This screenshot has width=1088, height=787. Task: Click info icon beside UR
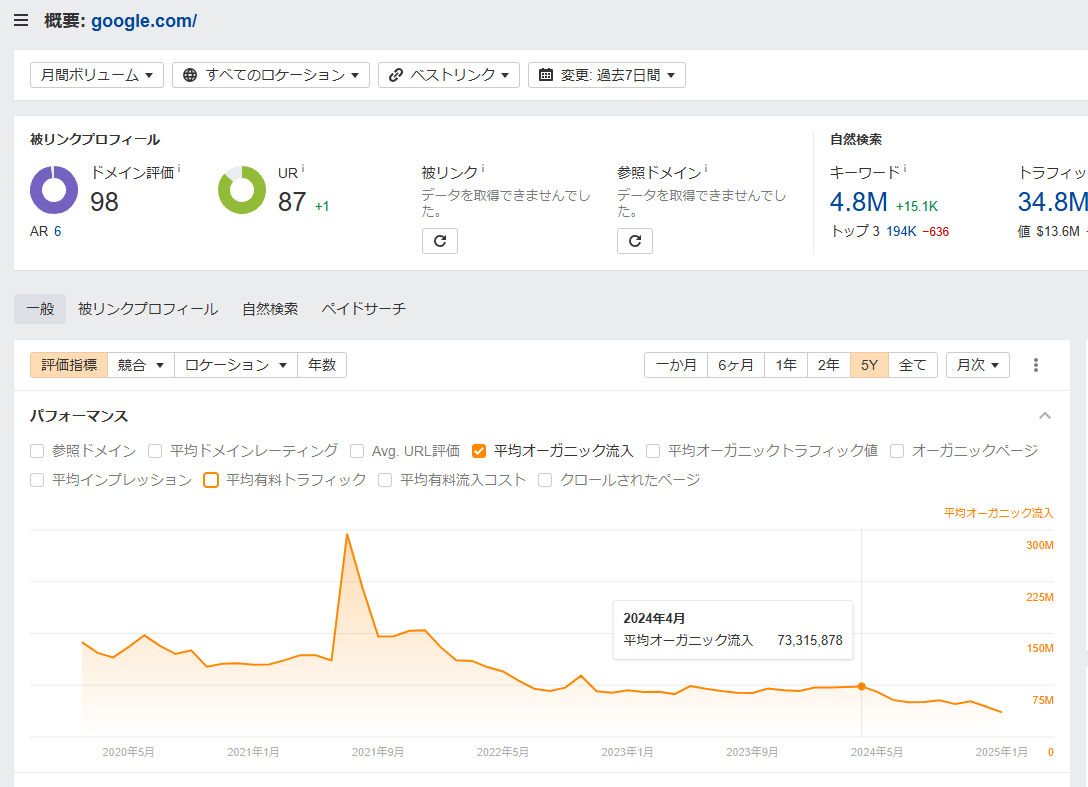click(x=303, y=169)
